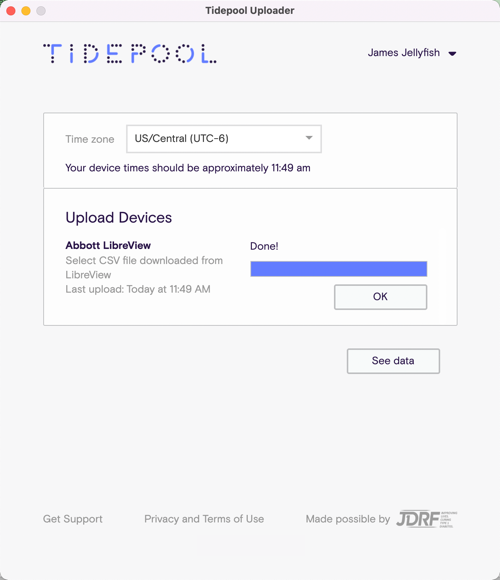The height and width of the screenshot is (580, 500).
Task: Click OK to confirm the upload
Action: click(380, 297)
